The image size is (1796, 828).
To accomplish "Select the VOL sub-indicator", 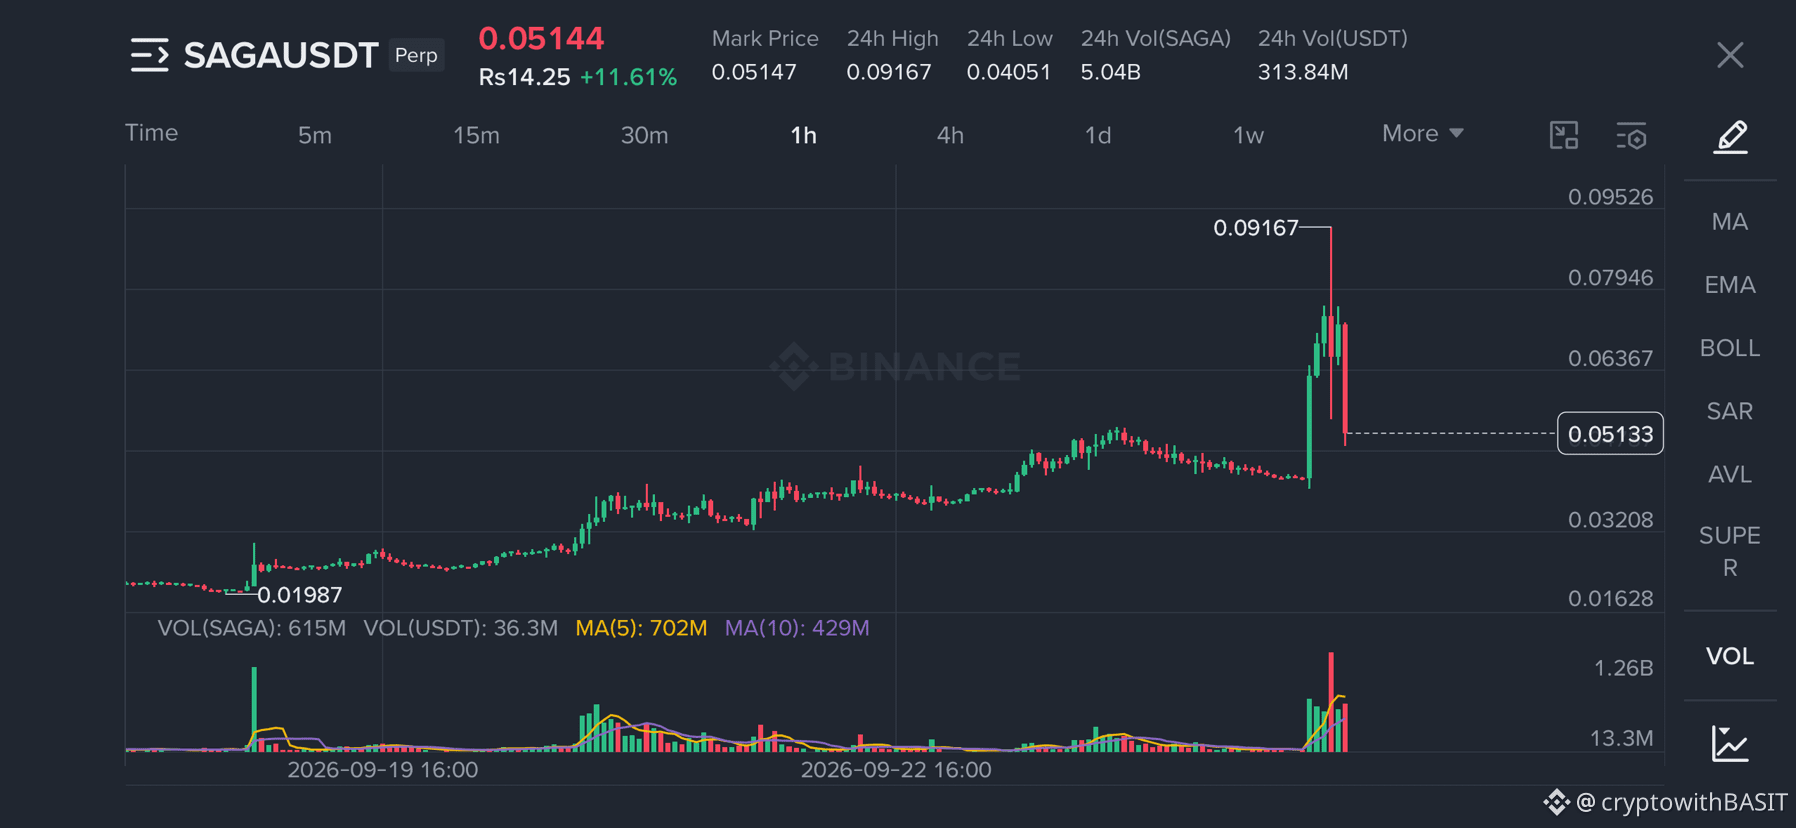I will click(x=1730, y=656).
